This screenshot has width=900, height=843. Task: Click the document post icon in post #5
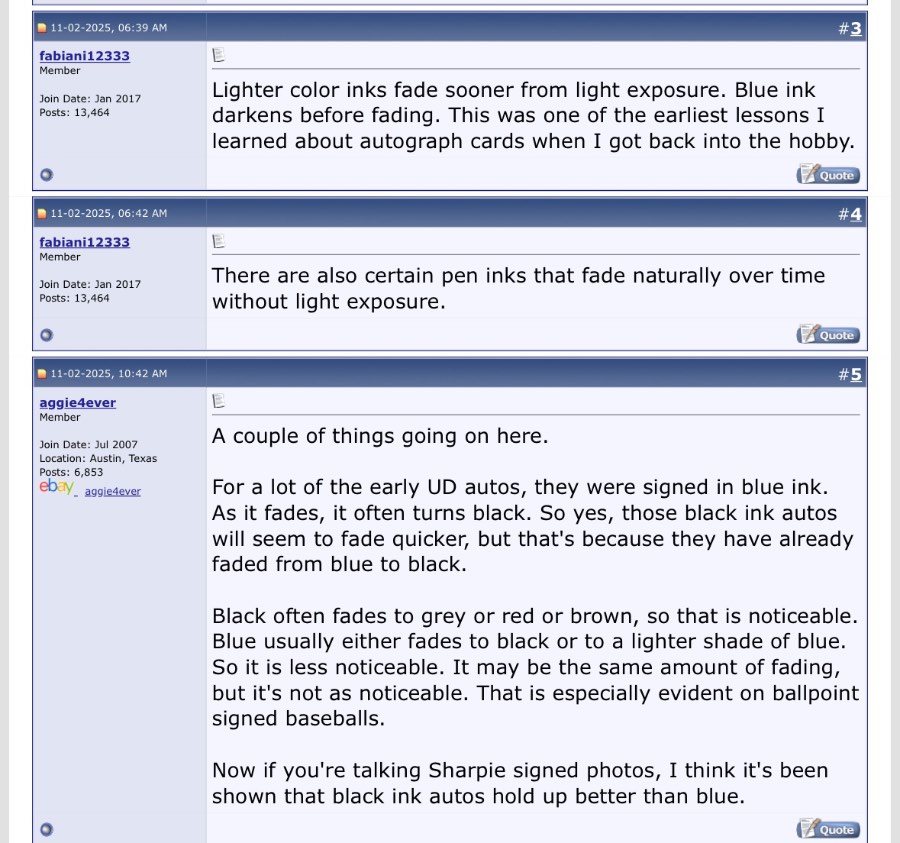click(x=219, y=401)
